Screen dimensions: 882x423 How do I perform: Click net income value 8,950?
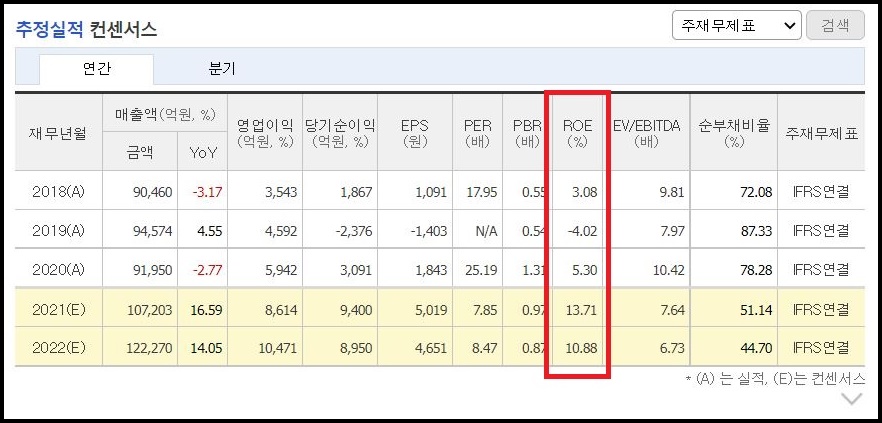356,348
